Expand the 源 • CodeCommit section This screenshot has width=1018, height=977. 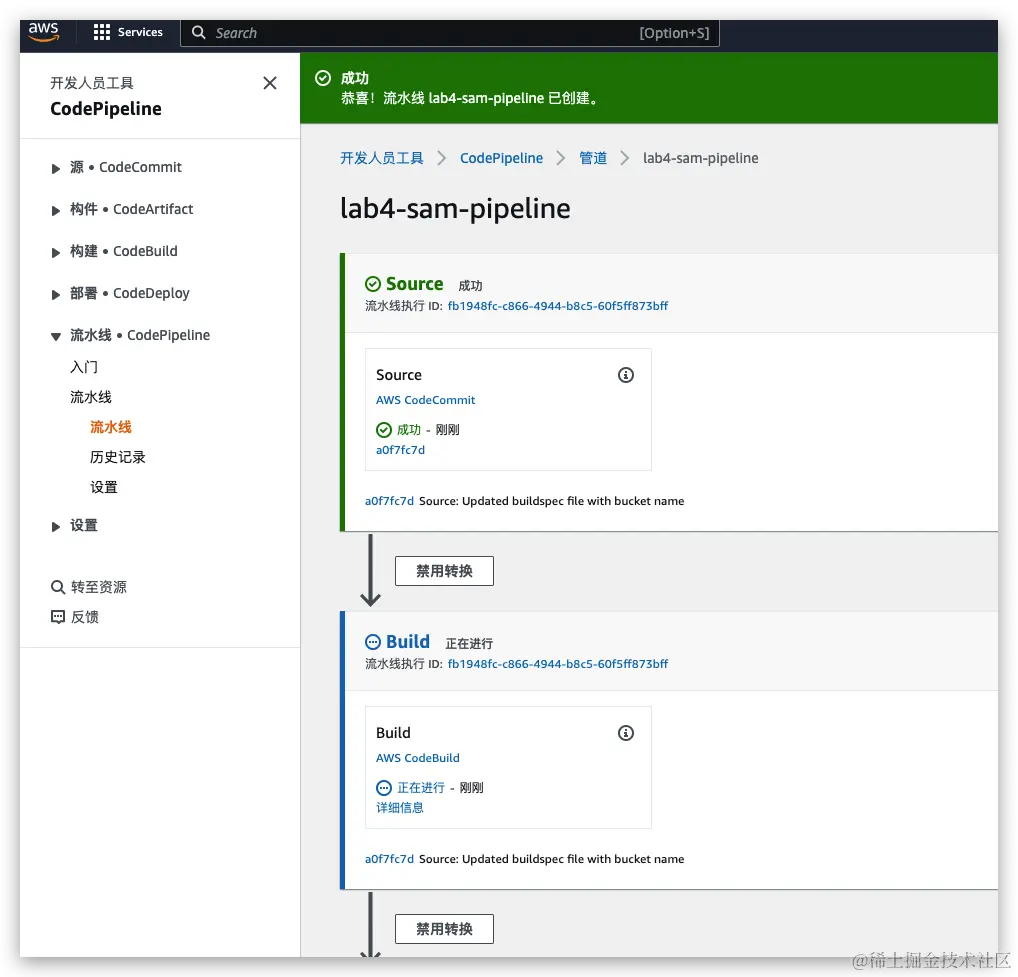pyautogui.click(x=56, y=169)
